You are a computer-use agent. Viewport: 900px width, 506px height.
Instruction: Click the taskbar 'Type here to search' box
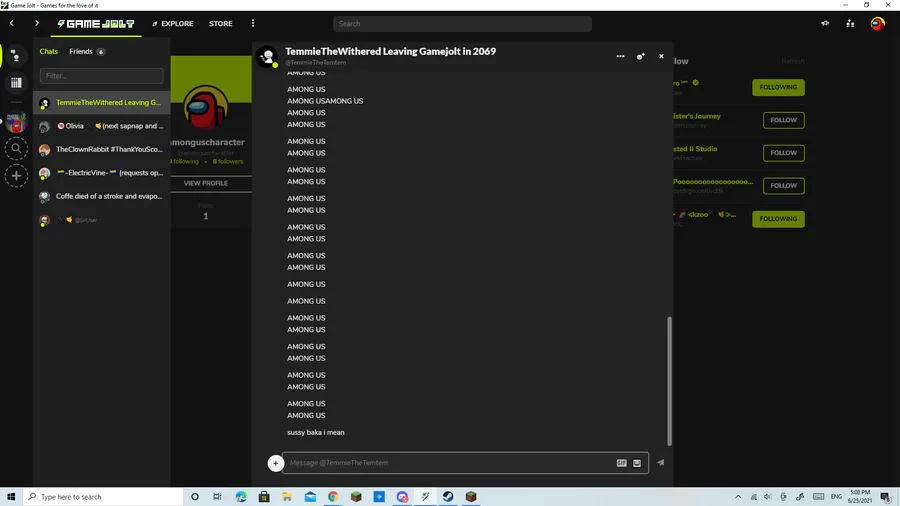(103, 497)
